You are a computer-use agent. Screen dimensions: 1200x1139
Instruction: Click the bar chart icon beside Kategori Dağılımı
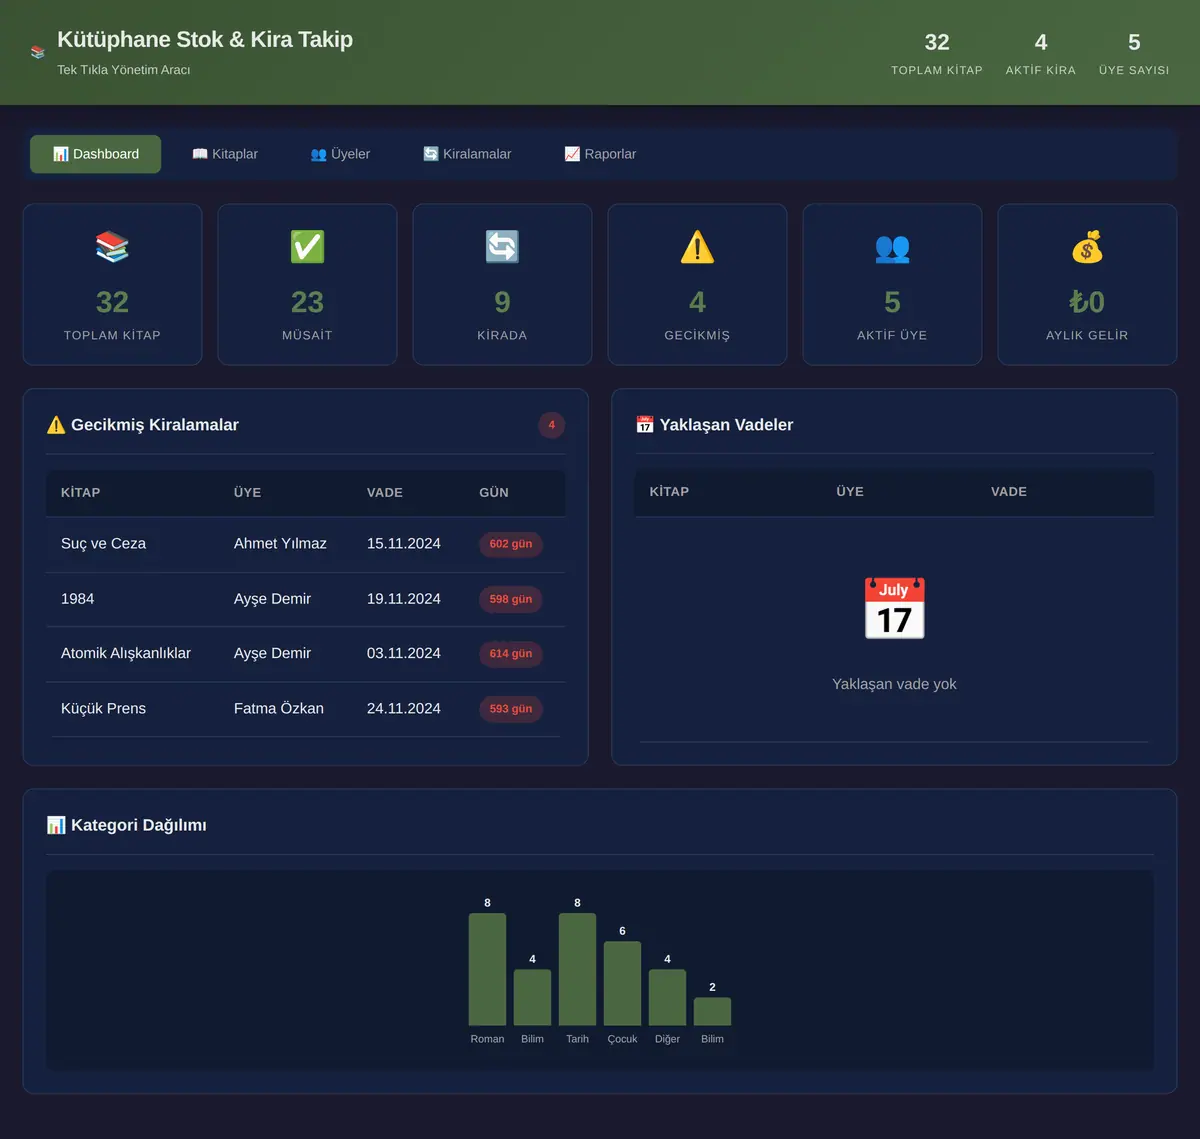pyautogui.click(x=56, y=825)
